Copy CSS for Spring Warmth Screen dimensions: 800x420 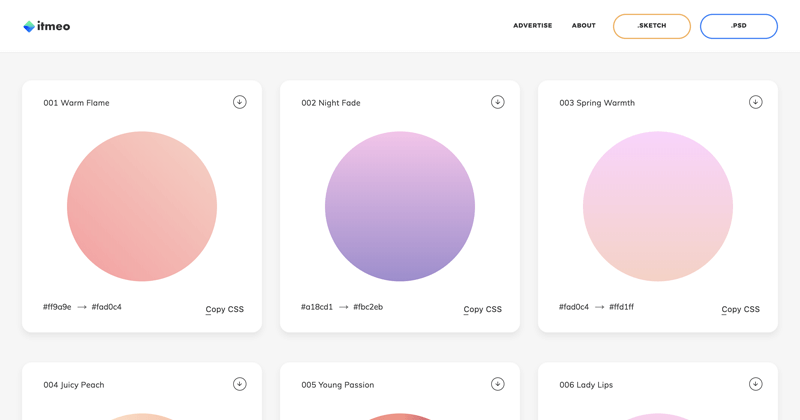pyautogui.click(x=740, y=309)
